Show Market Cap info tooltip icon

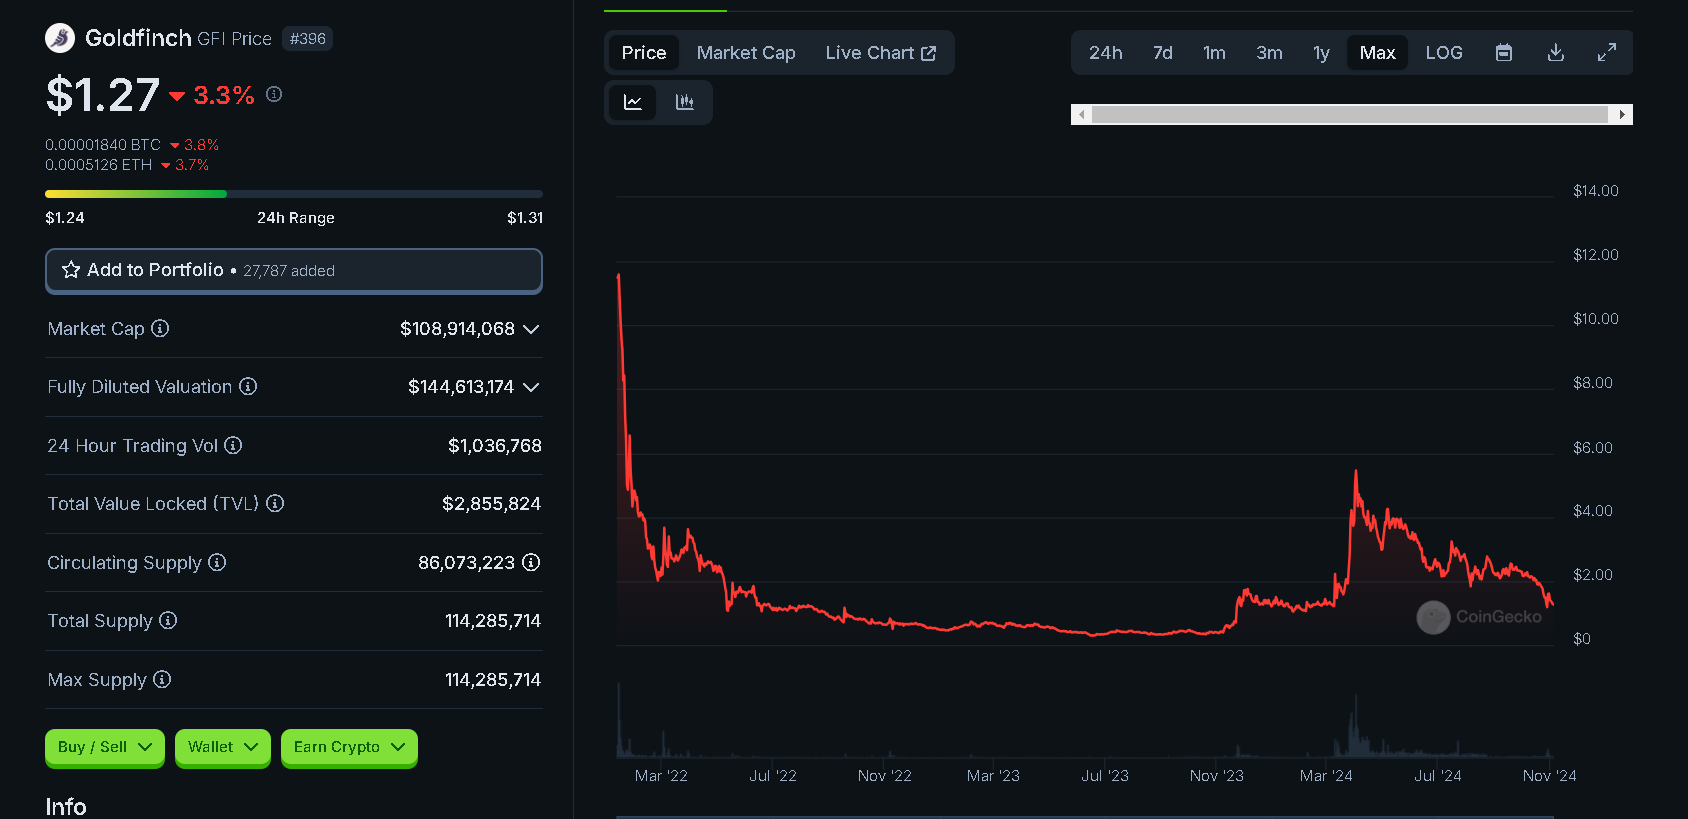(160, 328)
